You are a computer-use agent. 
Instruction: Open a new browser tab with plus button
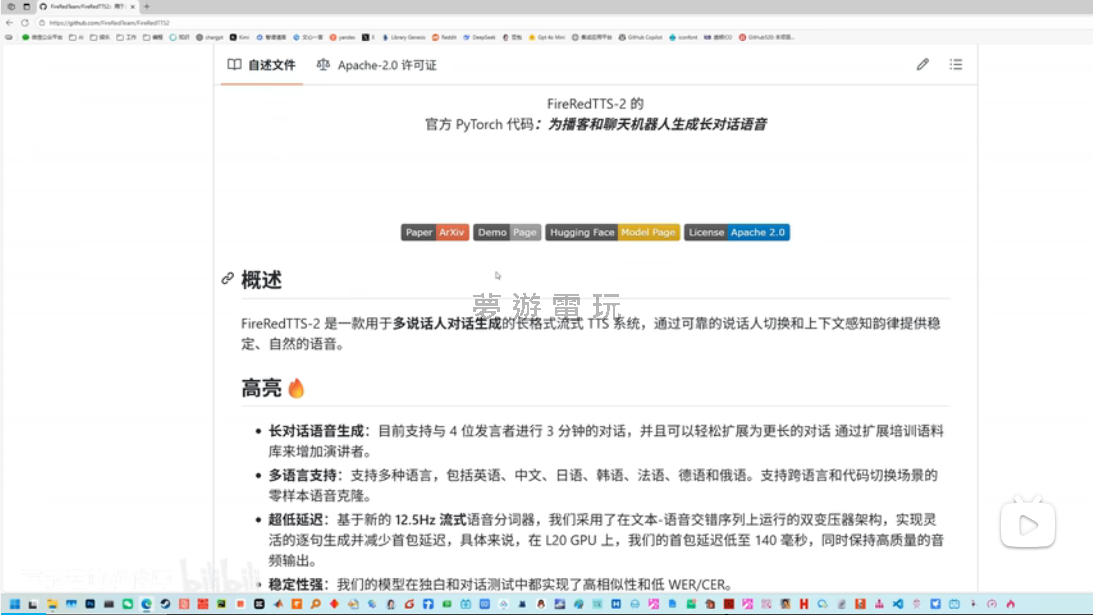click(x=147, y=7)
